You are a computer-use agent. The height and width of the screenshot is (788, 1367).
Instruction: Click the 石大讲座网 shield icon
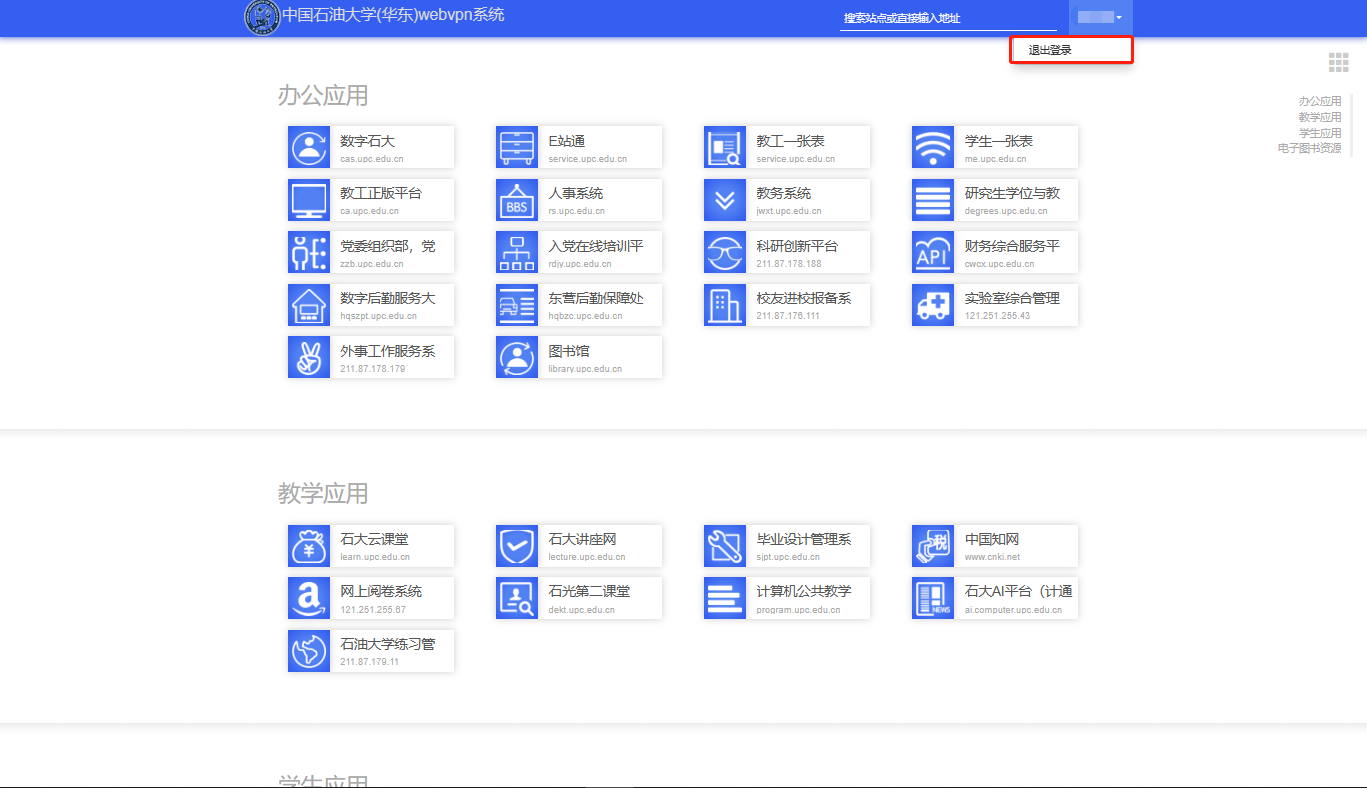coord(517,546)
